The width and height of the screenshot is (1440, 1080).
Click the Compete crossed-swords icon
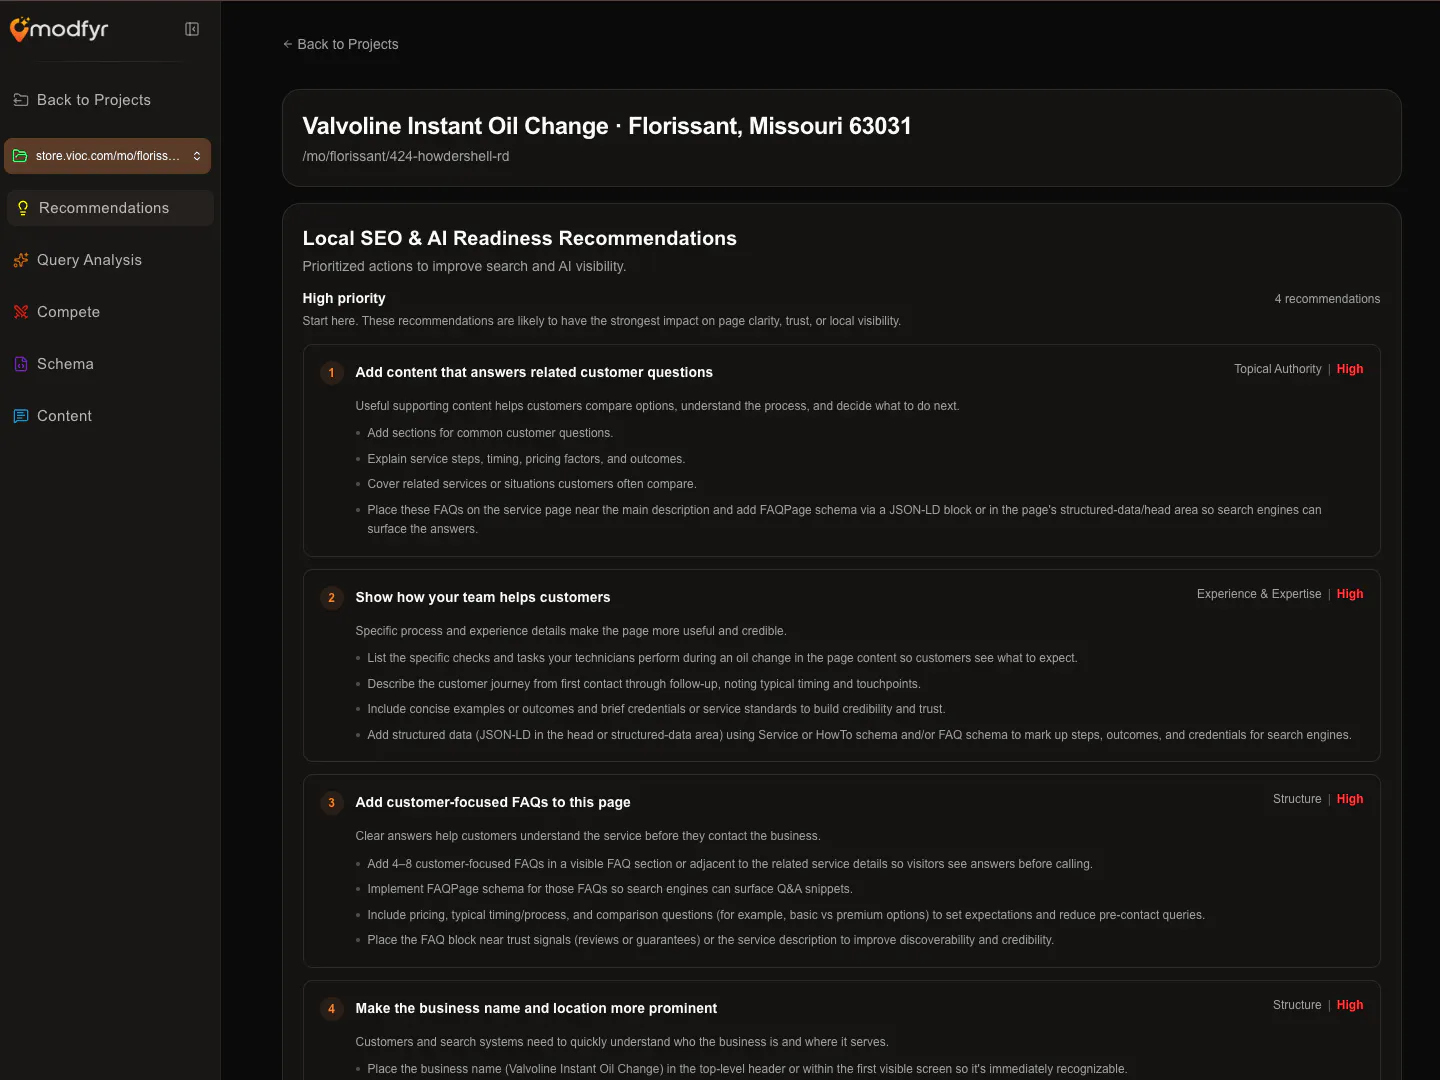click(21, 312)
